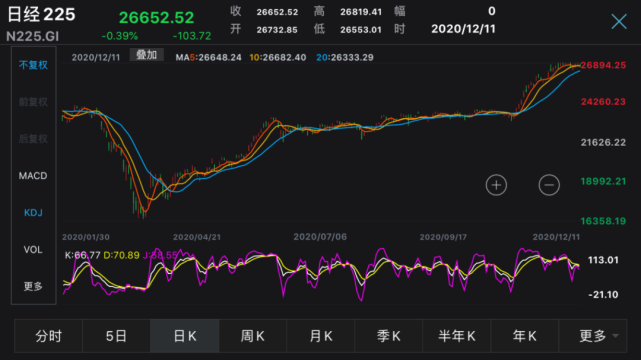
Task: Select the 后复权 adjustment option
Action: pyautogui.click(x=33, y=139)
